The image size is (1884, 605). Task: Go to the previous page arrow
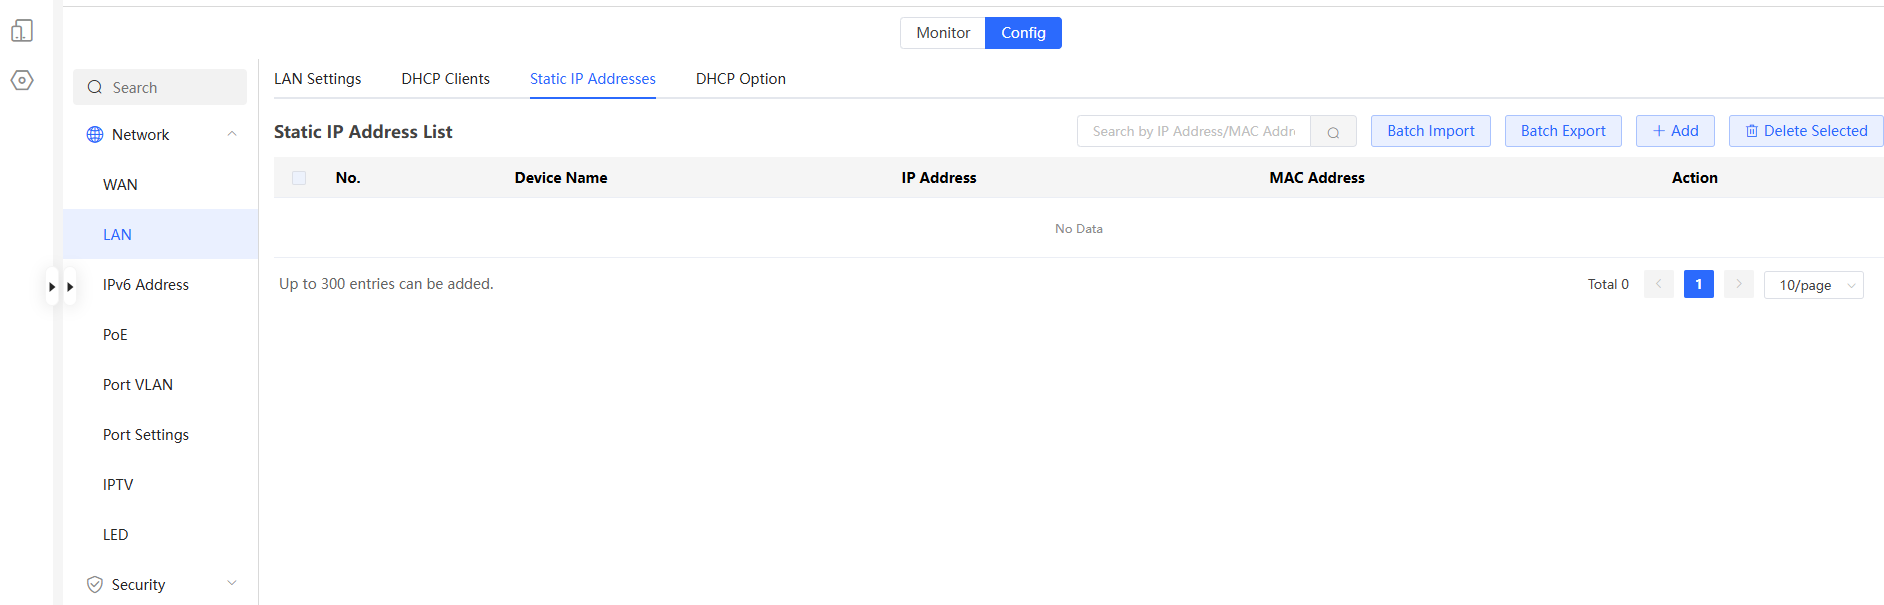point(1658,285)
